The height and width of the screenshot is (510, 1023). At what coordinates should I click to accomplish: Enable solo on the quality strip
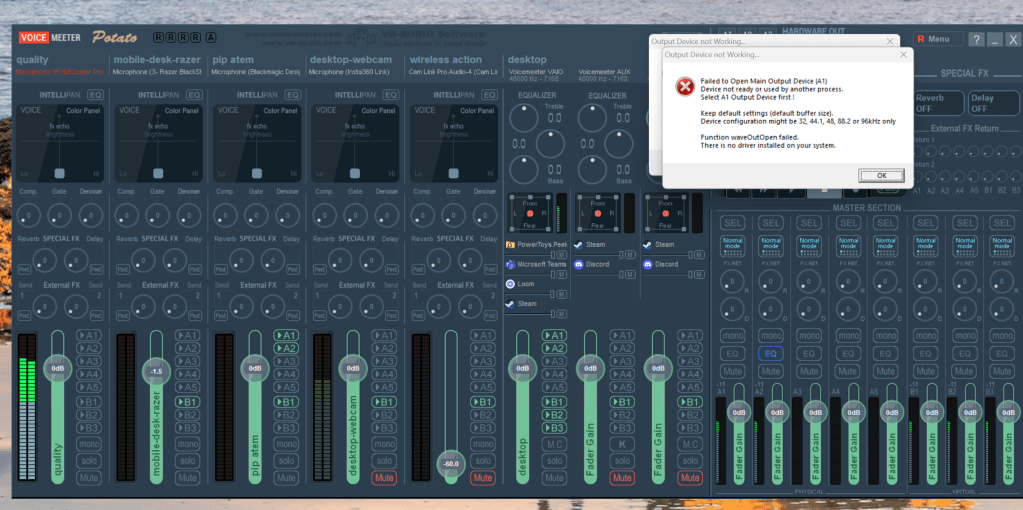tap(89, 460)
